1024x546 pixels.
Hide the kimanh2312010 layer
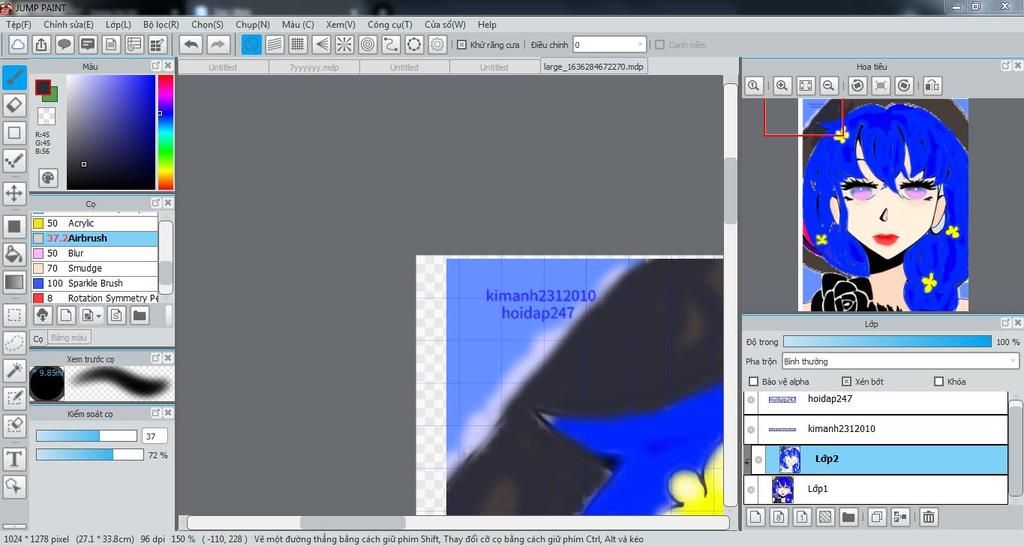click(x=751, y=430)
